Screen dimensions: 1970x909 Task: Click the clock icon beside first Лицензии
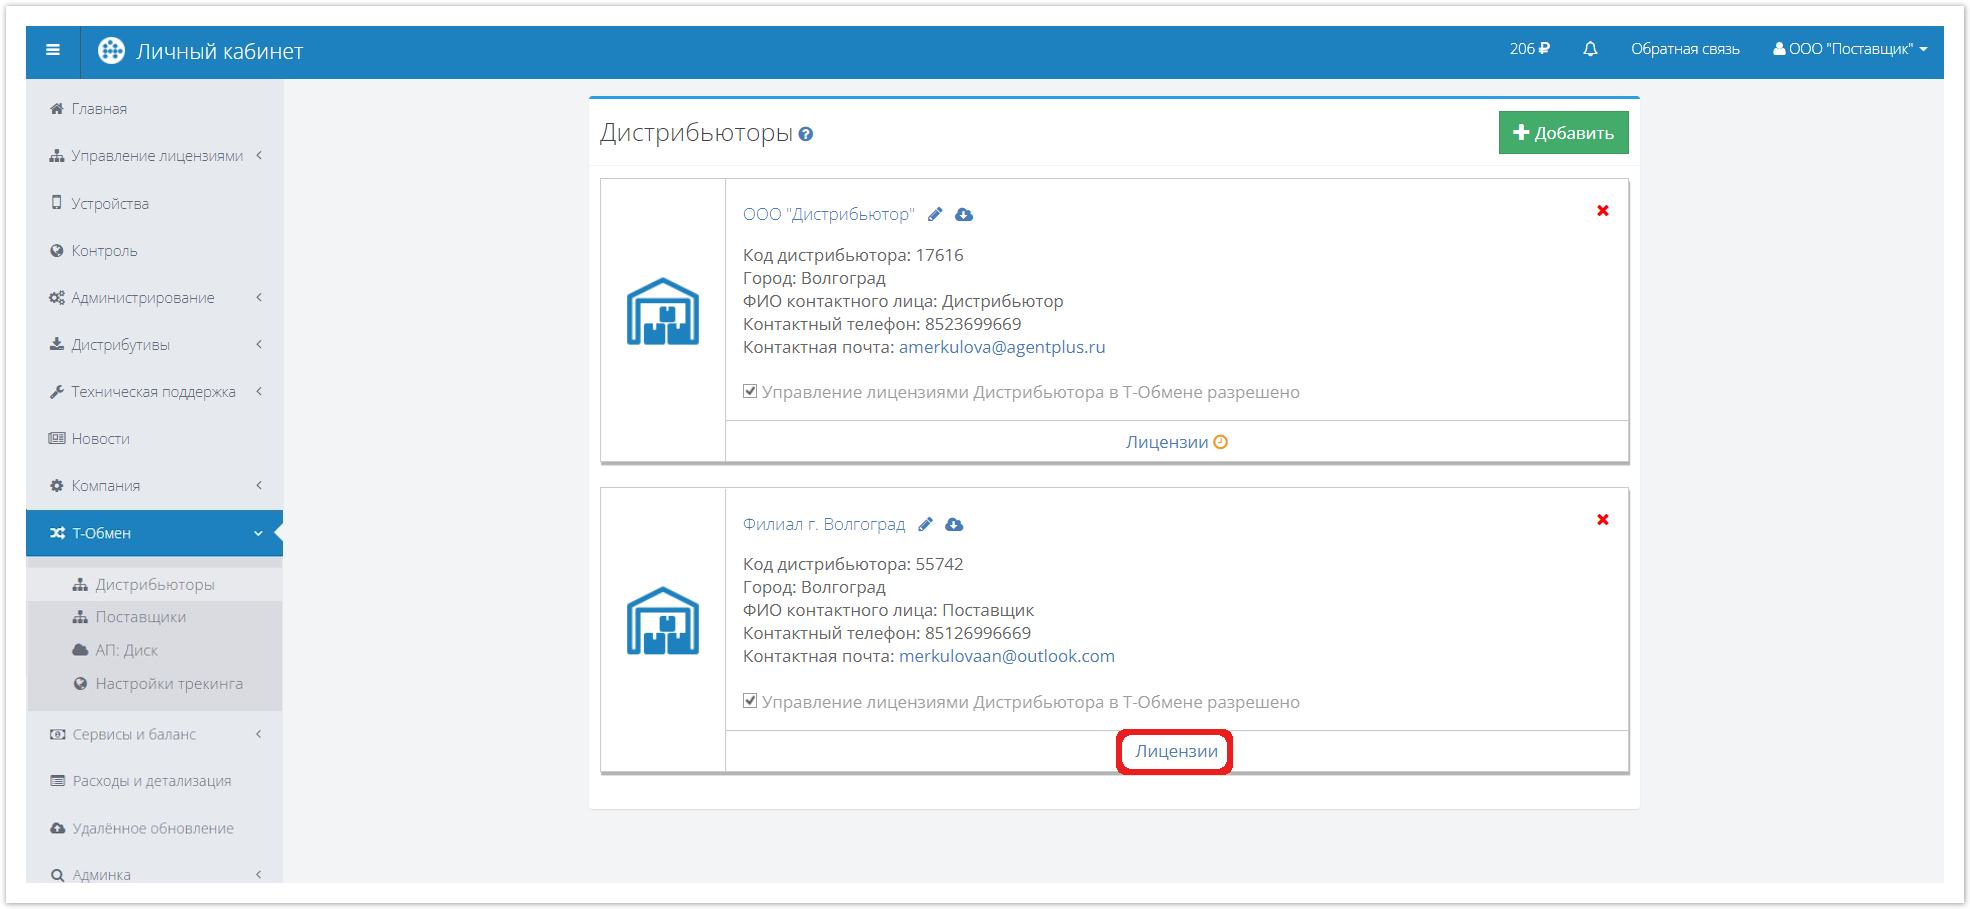pyautogui.click(x=1220, y=442)
